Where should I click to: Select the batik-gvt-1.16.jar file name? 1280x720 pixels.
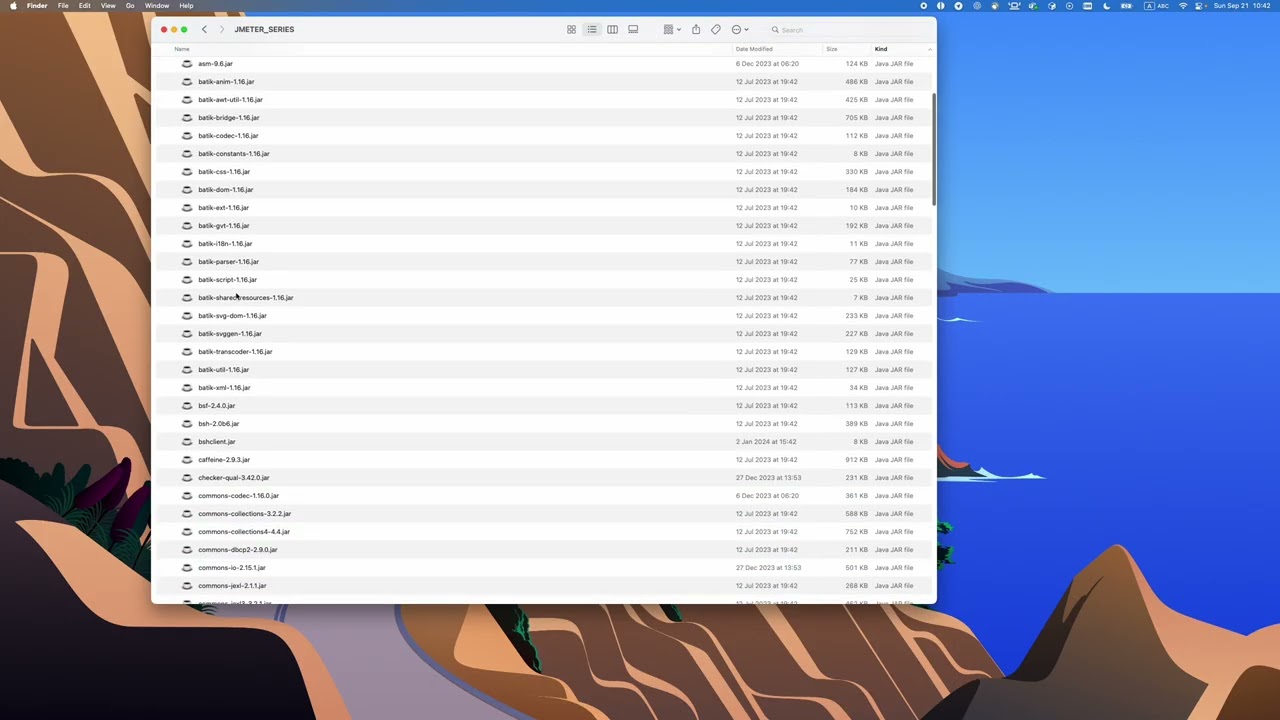[x=224, y=226]
